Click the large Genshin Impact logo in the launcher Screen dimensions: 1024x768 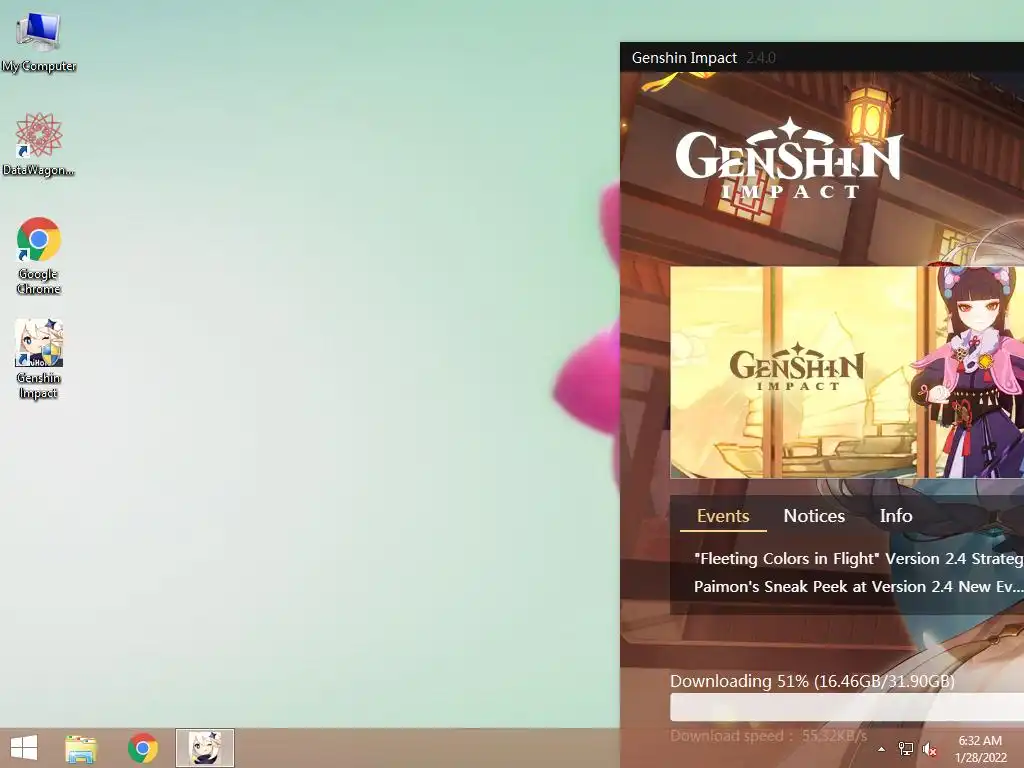[789, 157]
